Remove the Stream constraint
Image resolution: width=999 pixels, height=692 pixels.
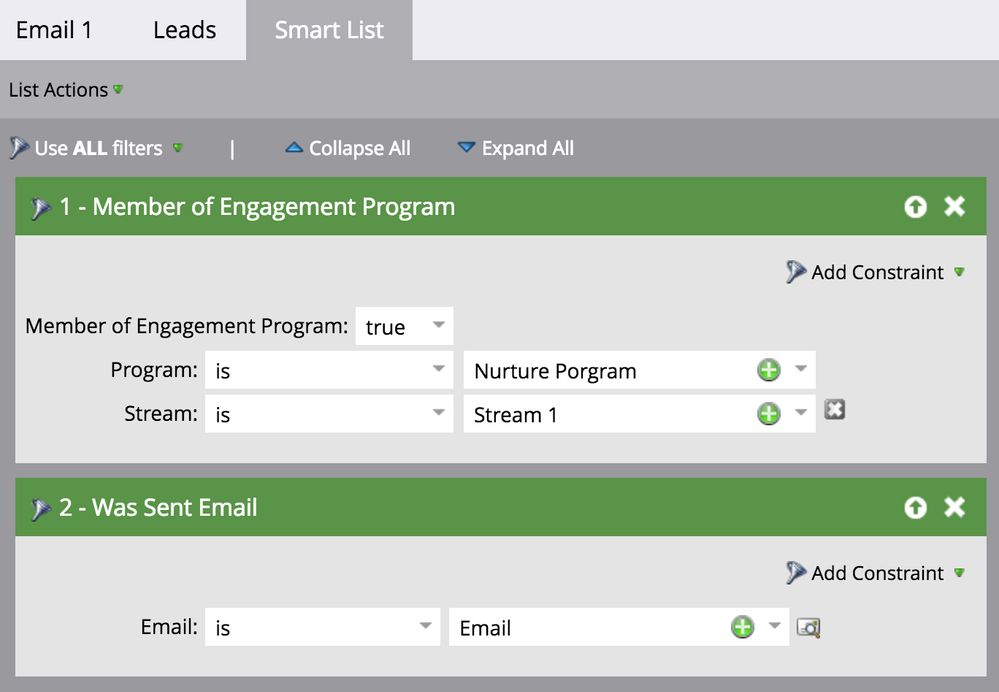click(x=835, y=409)
